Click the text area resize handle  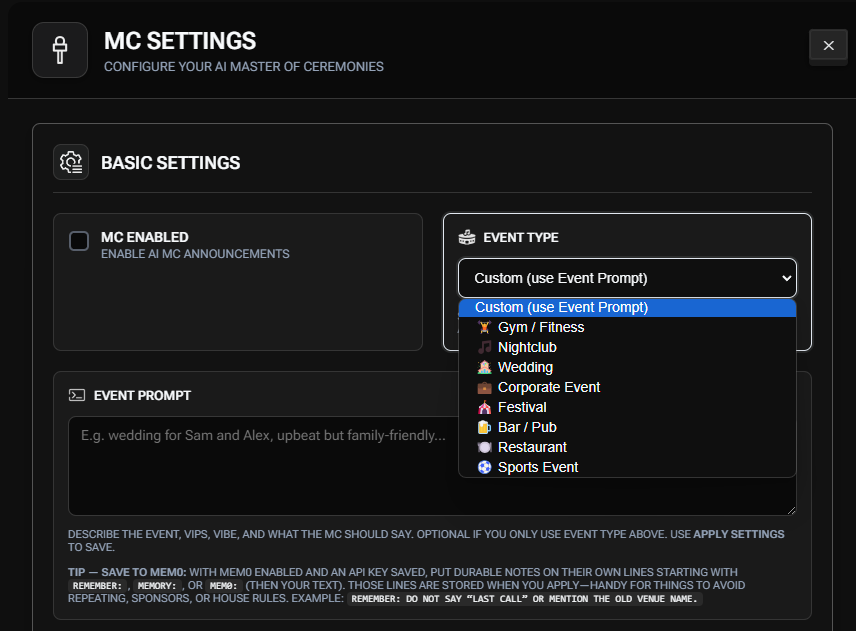coord(791,510)
